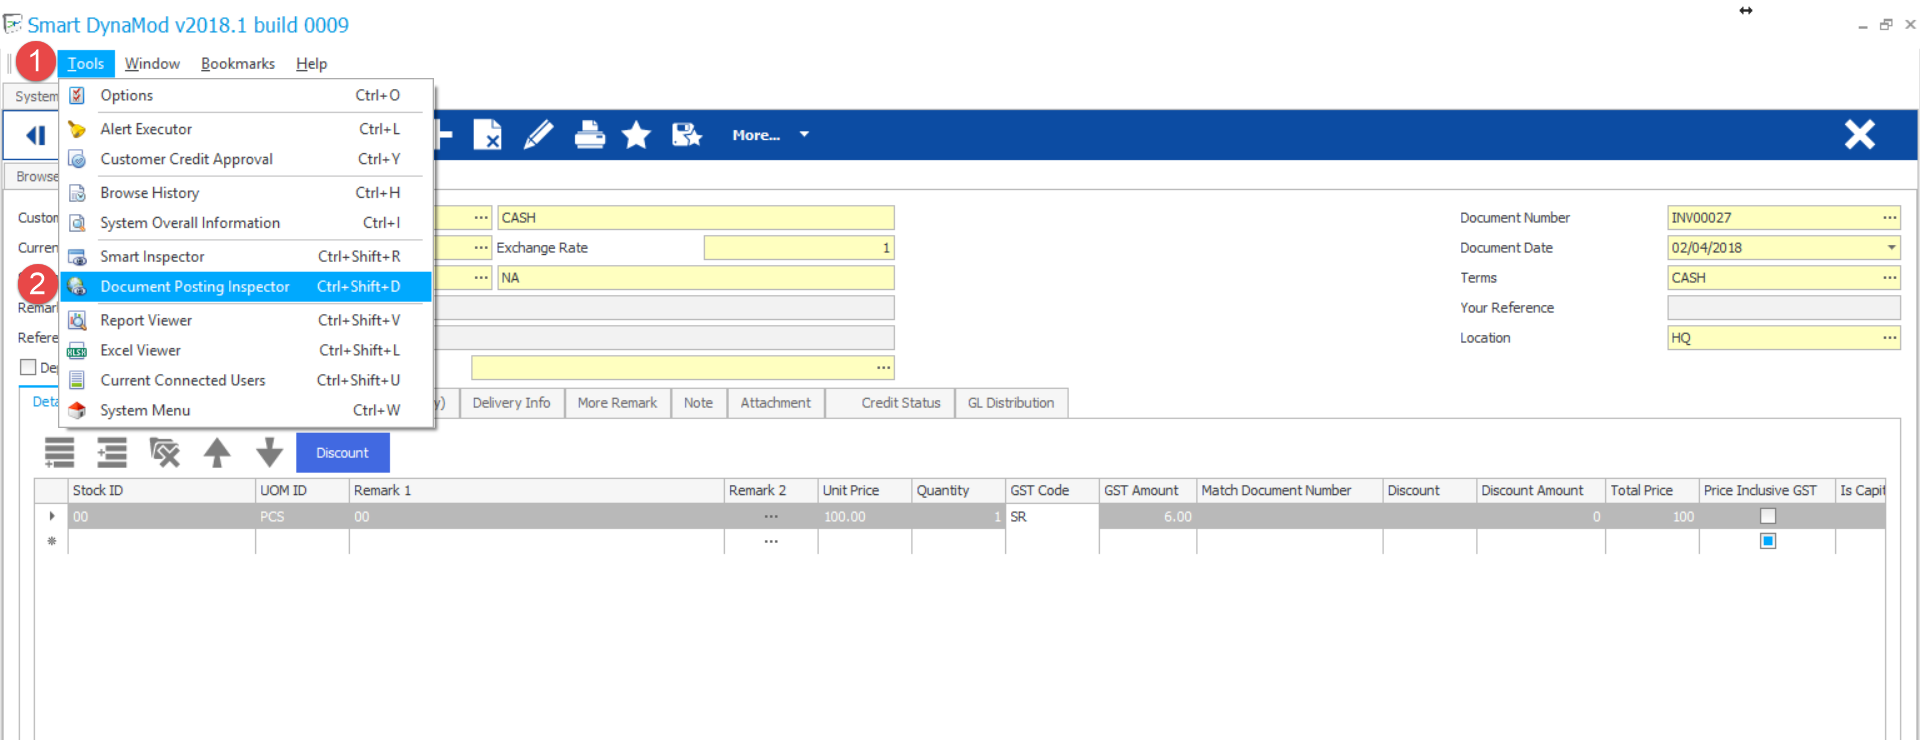Viewport: 1920px width, 740px height.
Task: Choose Current Connected Users menu entry
Action: [x=246, y=381]
